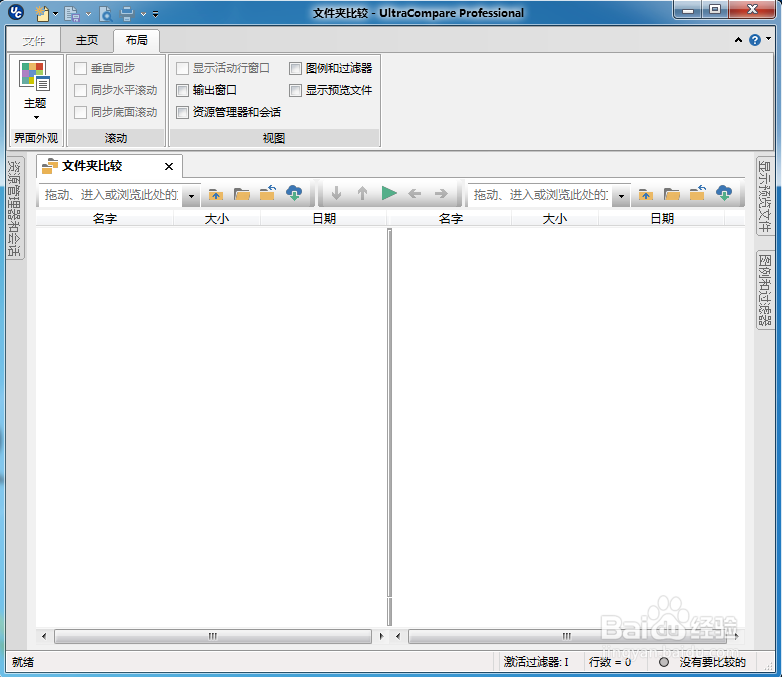Click left pane scroll-right arrow
This screenshot has height=677, width=782.
click(382, 636)
